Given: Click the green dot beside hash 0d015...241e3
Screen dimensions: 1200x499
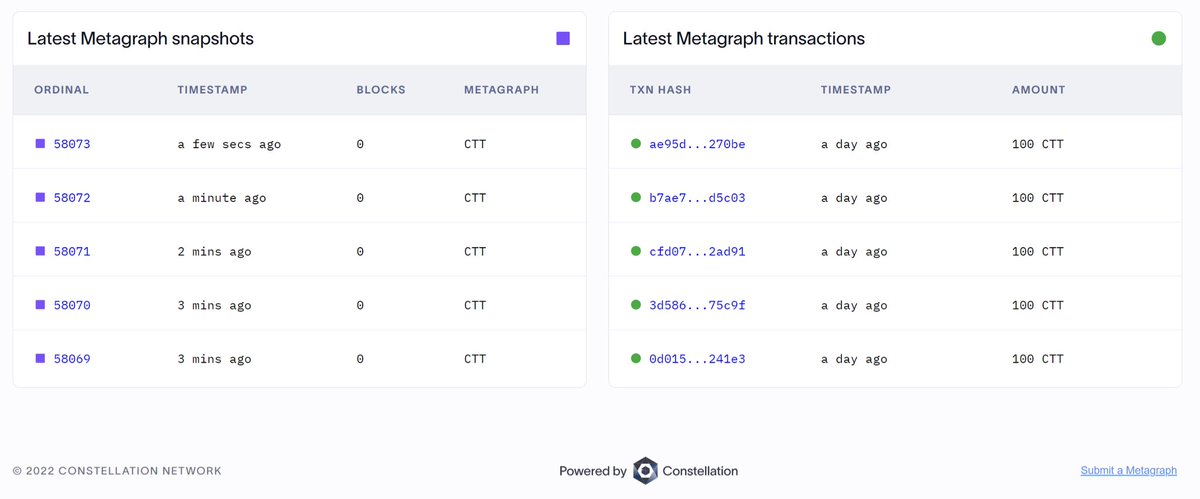Looking at the screenshot, I should coord(636,358).
